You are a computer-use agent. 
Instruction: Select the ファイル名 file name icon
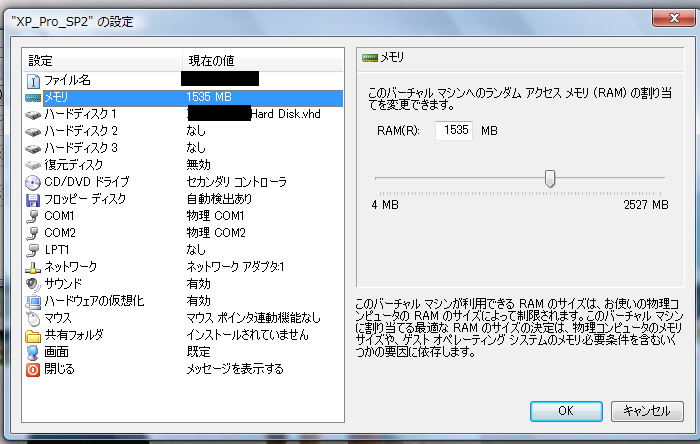coord(32,80)
